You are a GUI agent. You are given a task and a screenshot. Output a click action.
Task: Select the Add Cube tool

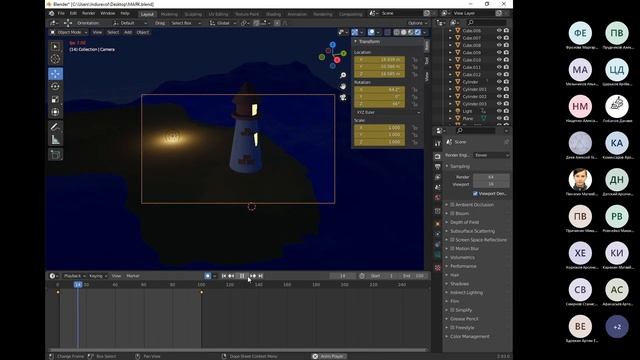click(55, 155)
